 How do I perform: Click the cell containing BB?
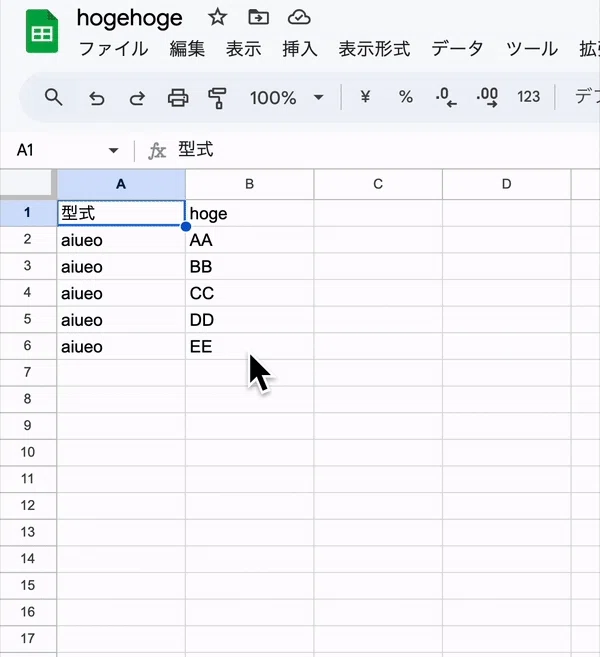pyautogui.click(x=250, y=266)
